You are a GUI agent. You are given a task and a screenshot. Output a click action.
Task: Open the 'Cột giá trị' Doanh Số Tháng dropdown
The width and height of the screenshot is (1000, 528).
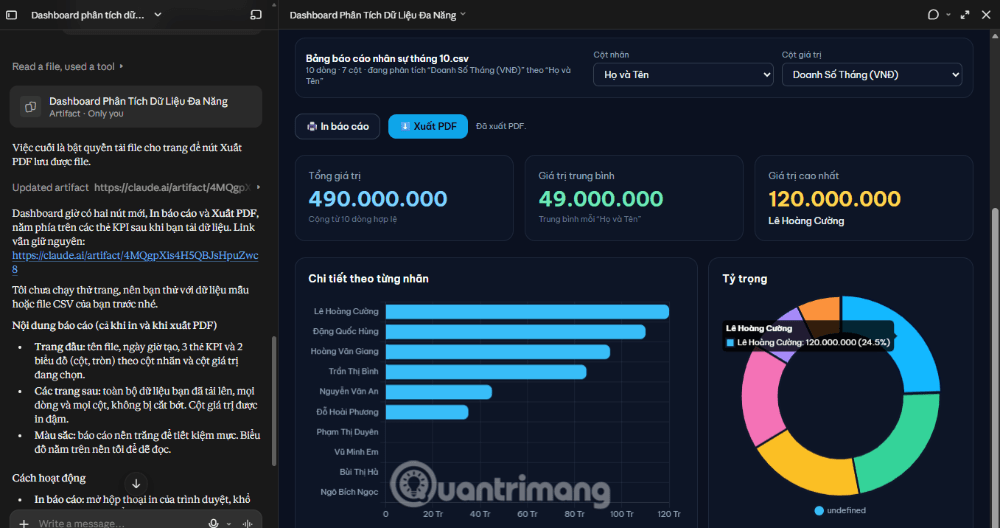coord(872,75)
